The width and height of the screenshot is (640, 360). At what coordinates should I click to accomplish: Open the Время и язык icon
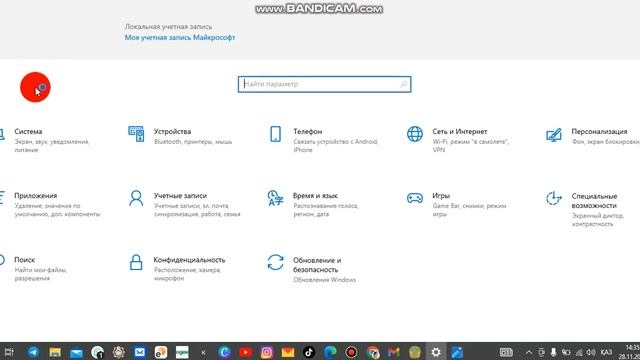click(276, 198)
